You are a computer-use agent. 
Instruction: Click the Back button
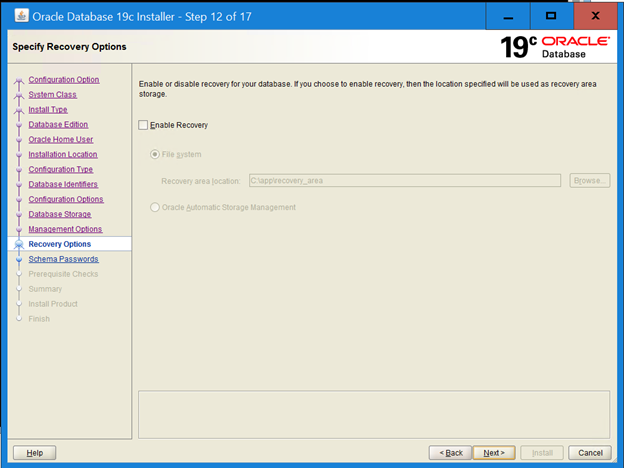(450, 453)
